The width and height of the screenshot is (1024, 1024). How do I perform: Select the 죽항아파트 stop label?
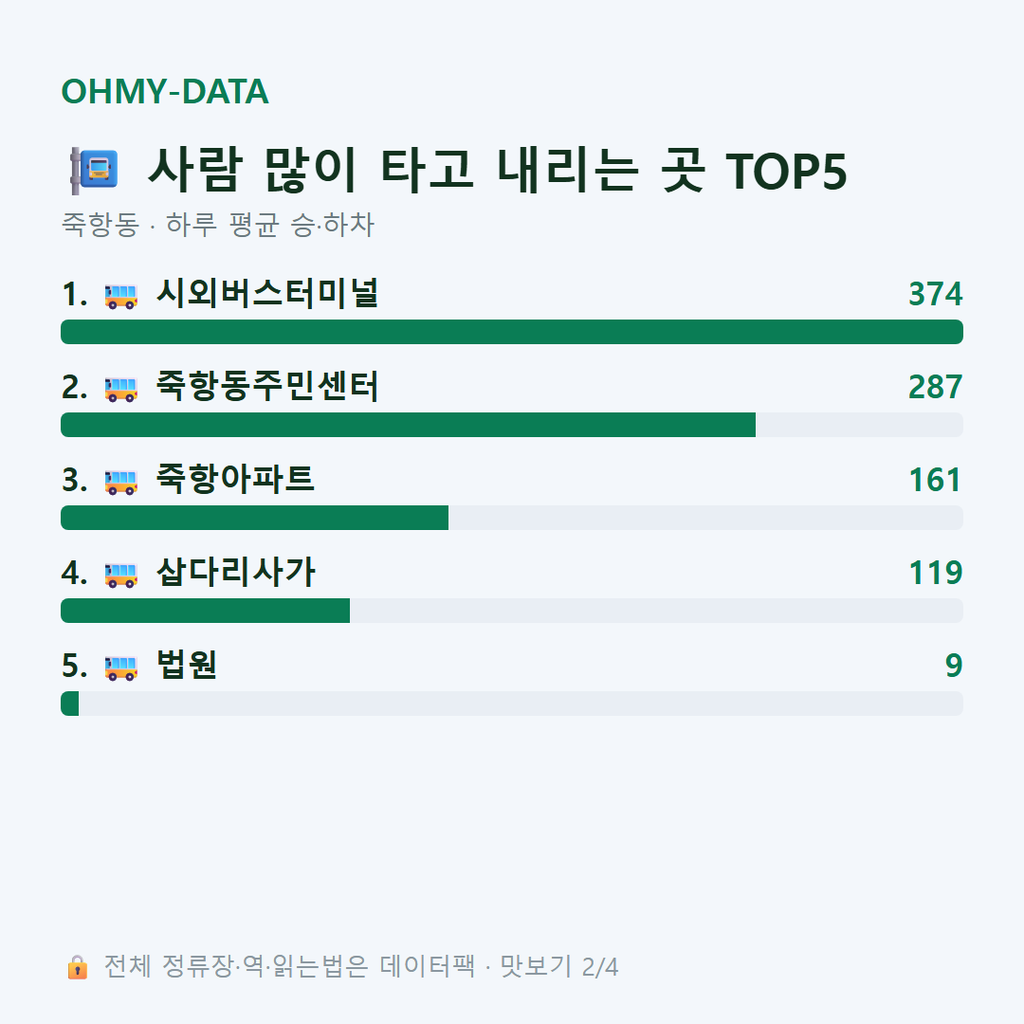click(x=235, y=479)
